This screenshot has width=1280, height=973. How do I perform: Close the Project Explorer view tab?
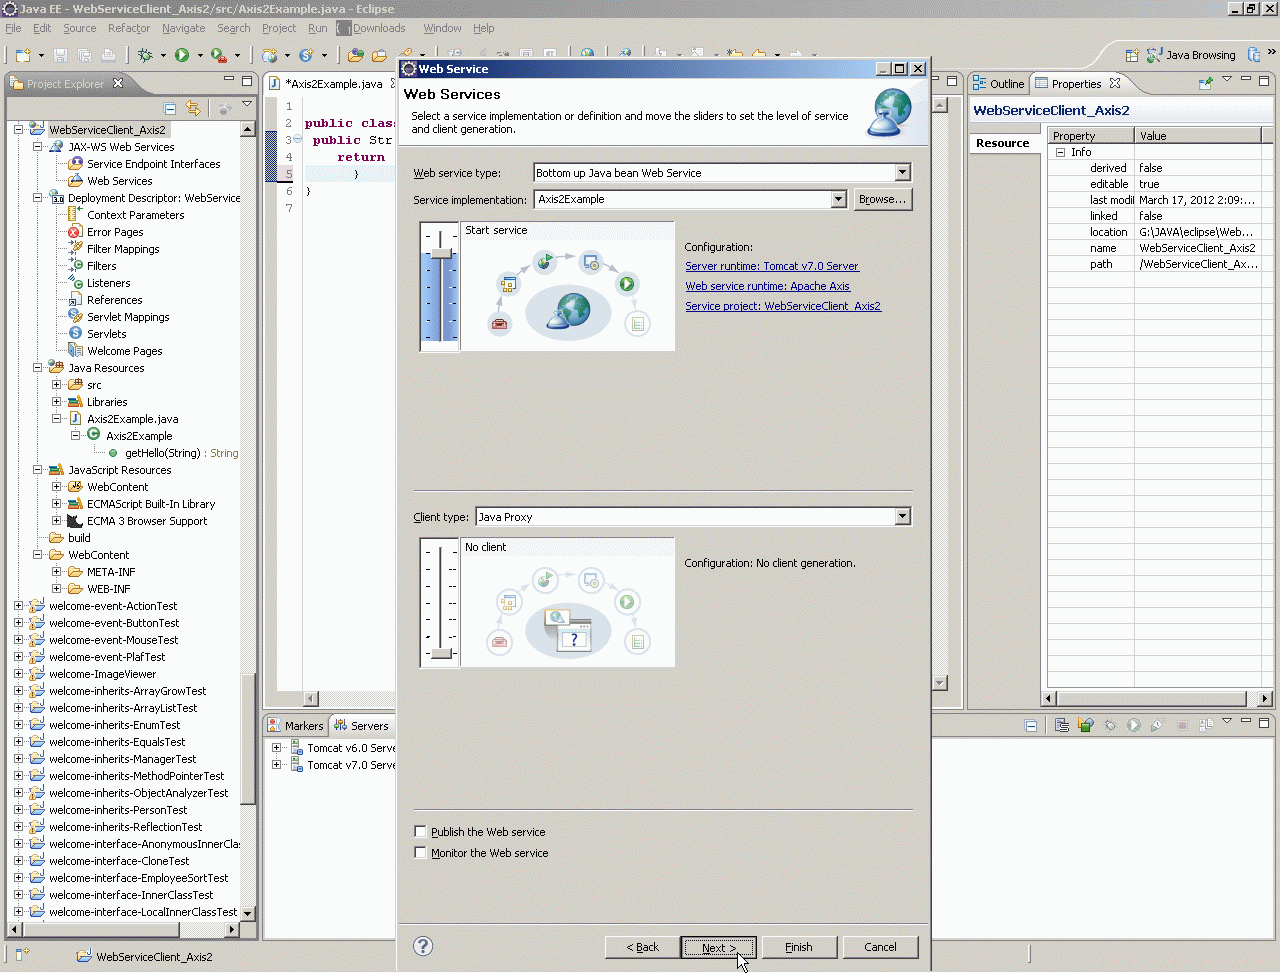click(118, 83)
